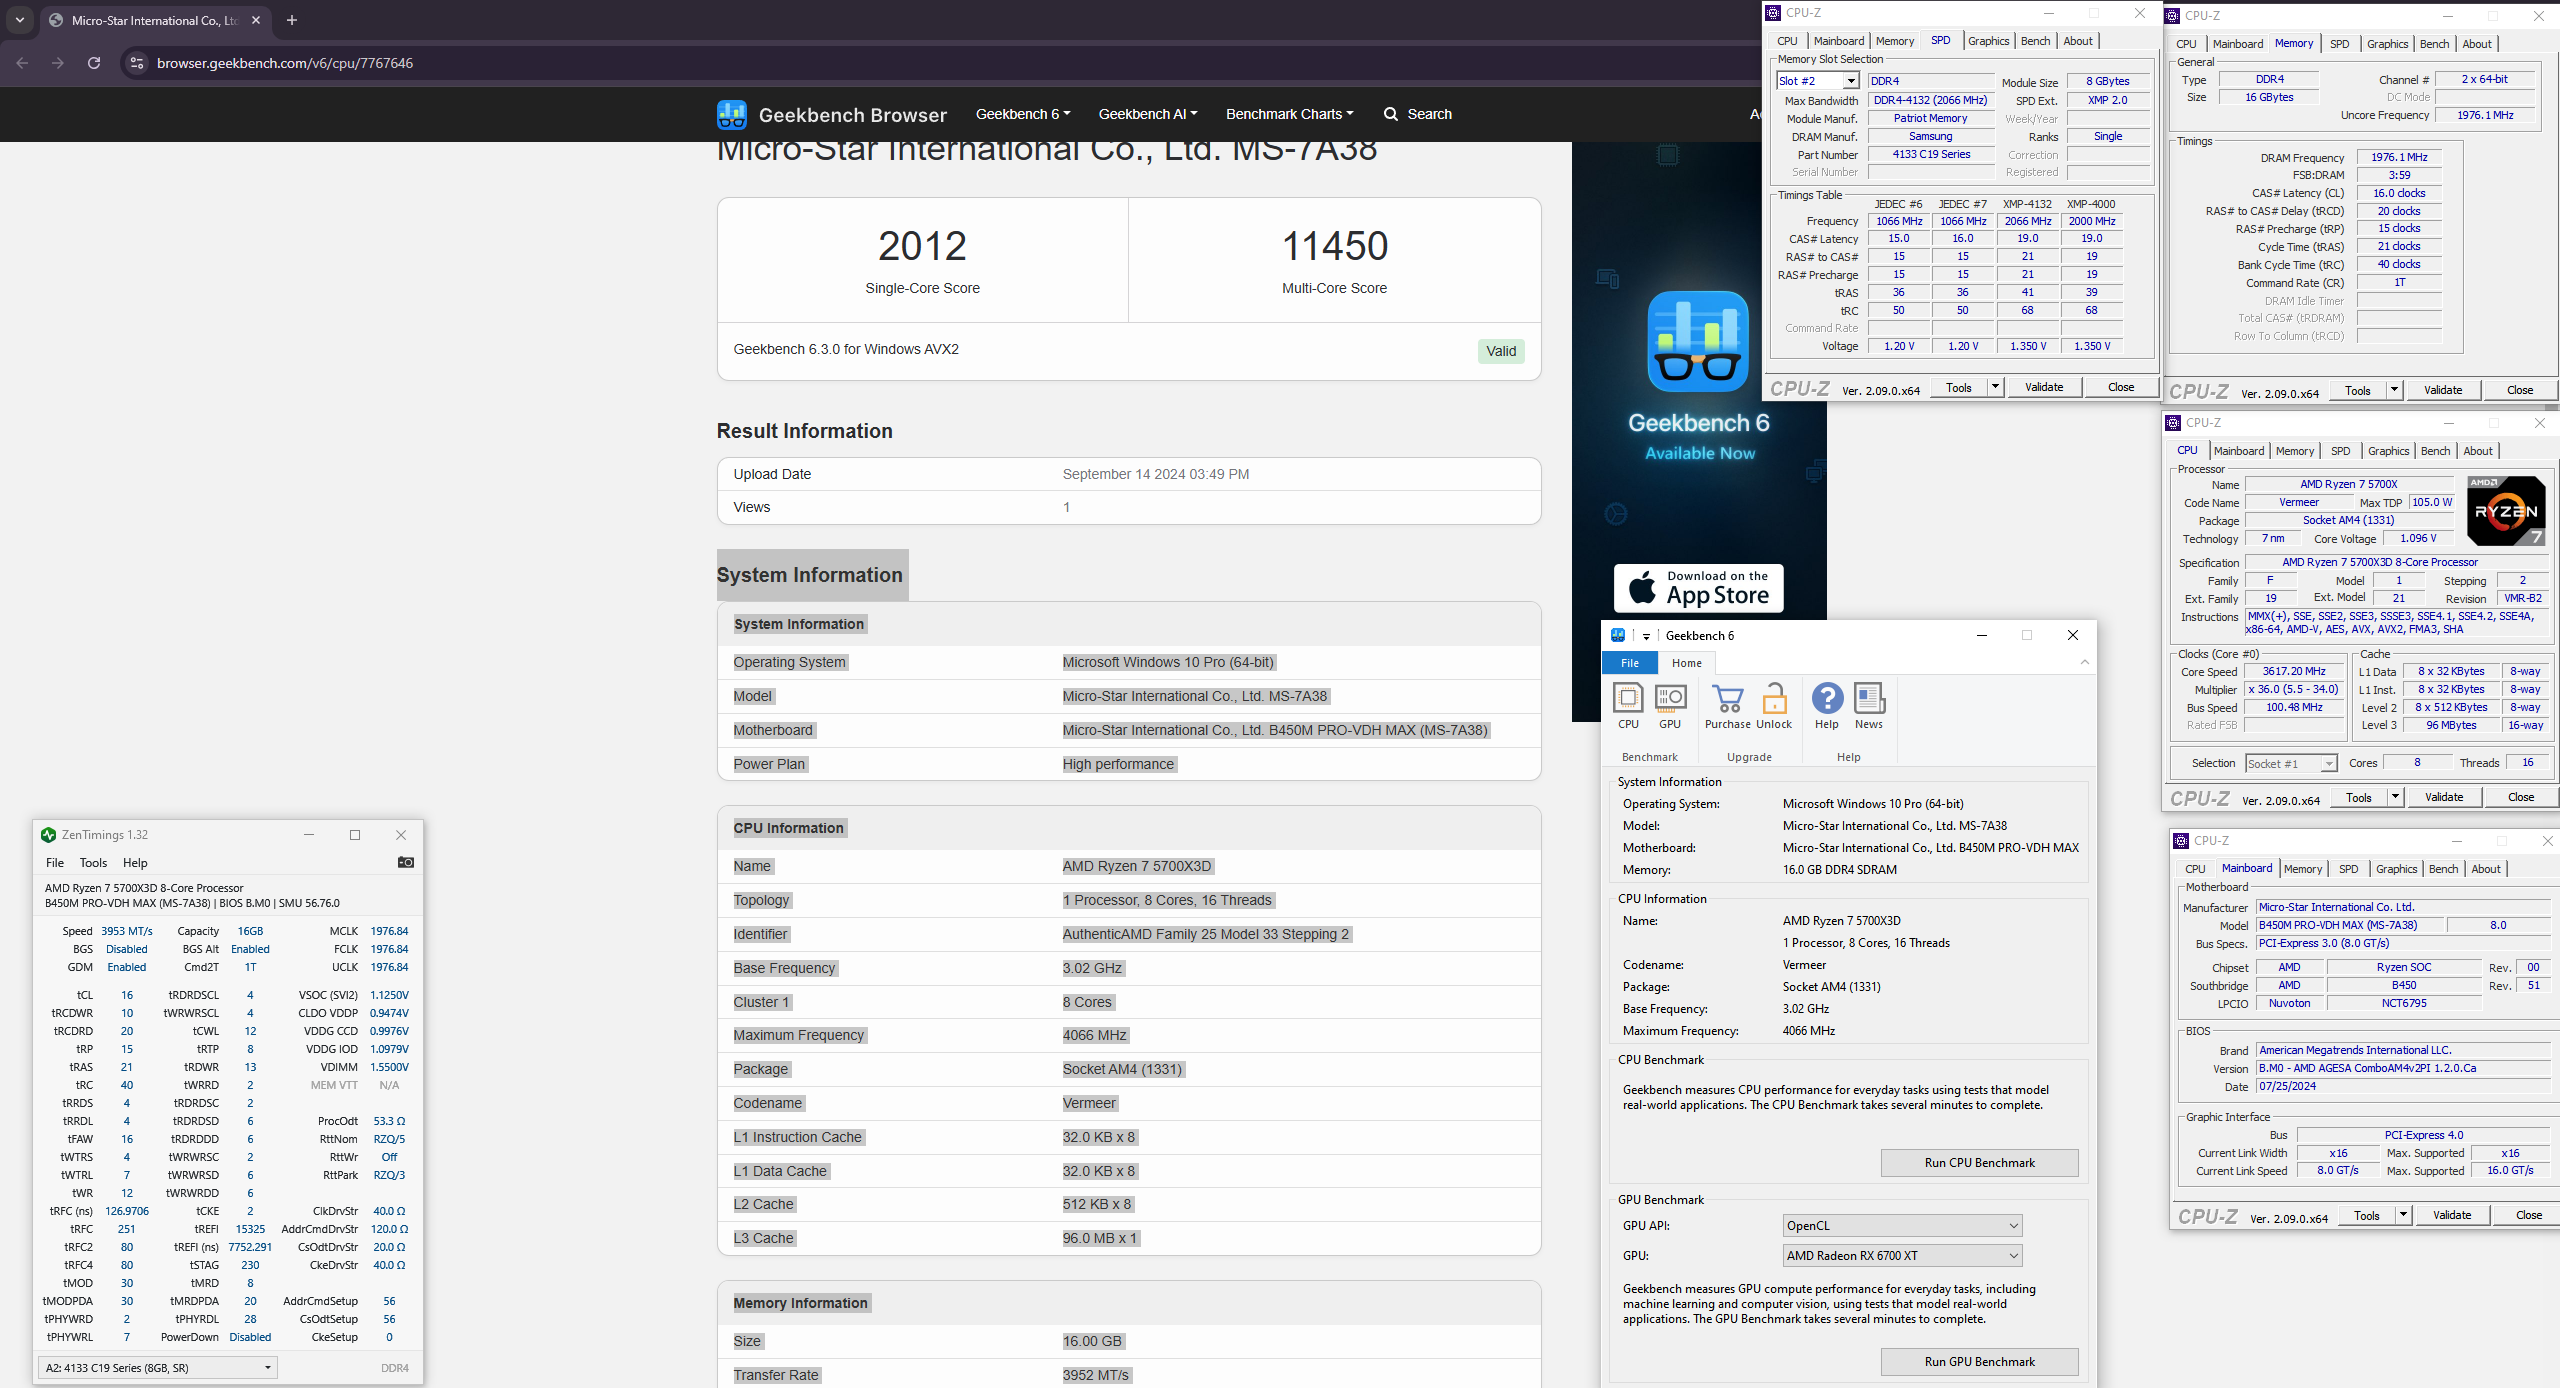This screenshot has height=1388, width=2560.
Task: Open File tab in Geekbench 6 ribbon
Action: click(1630, 663)
